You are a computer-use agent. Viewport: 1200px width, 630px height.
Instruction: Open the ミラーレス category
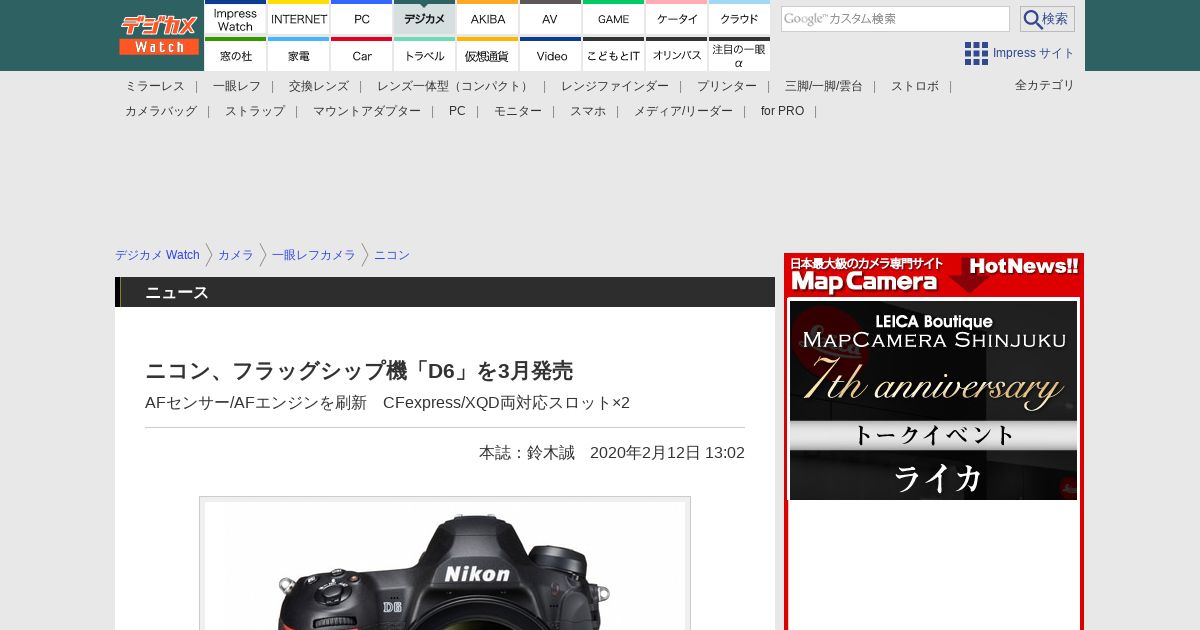point(155,86)
